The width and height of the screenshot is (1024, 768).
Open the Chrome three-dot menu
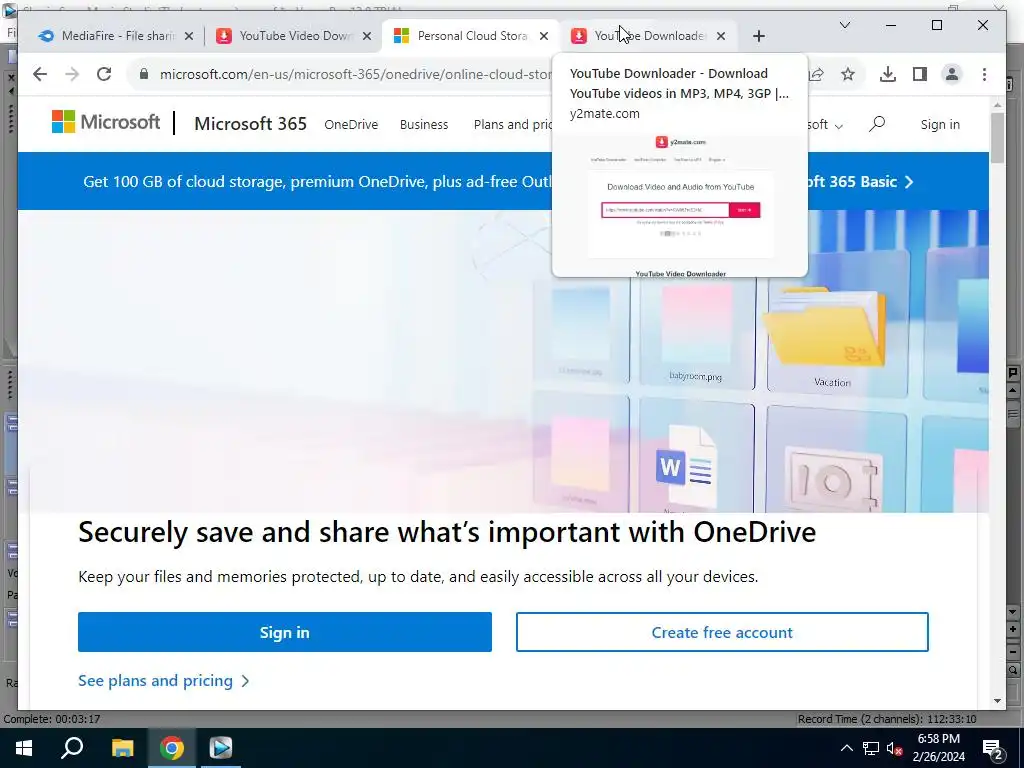point(984,74)
